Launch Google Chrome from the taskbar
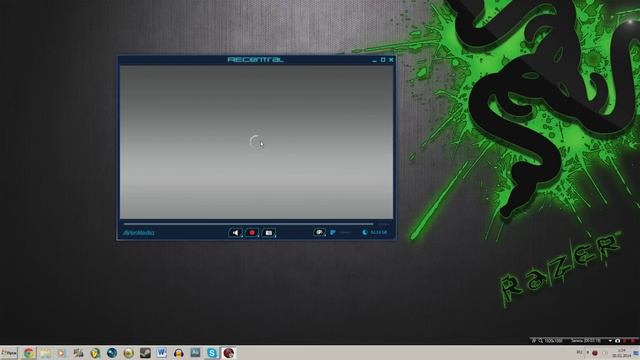 (x=29, y=353)
